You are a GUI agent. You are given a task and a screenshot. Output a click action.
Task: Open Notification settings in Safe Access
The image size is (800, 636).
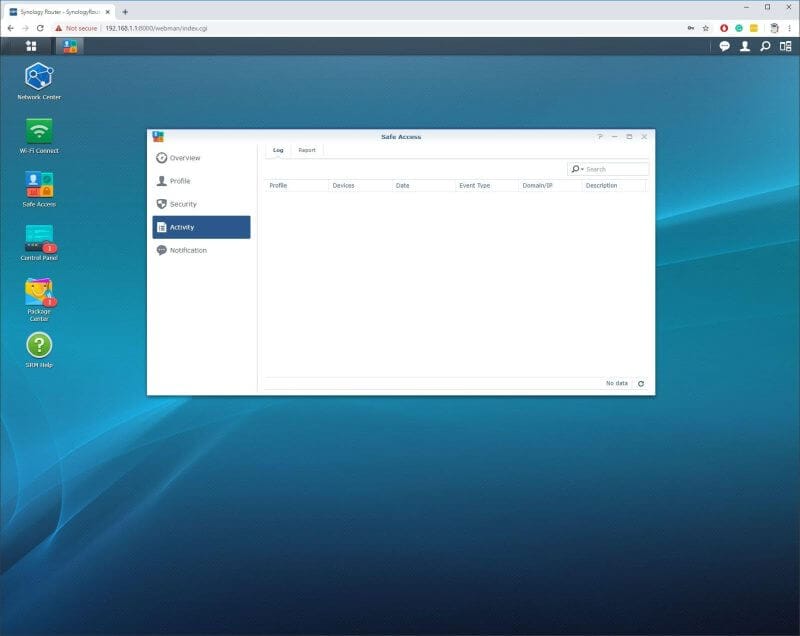point(188,250)
